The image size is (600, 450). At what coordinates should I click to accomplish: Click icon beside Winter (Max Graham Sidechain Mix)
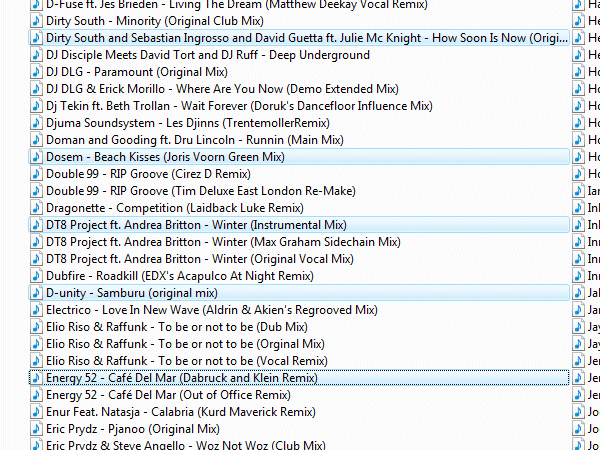(36, 242)
